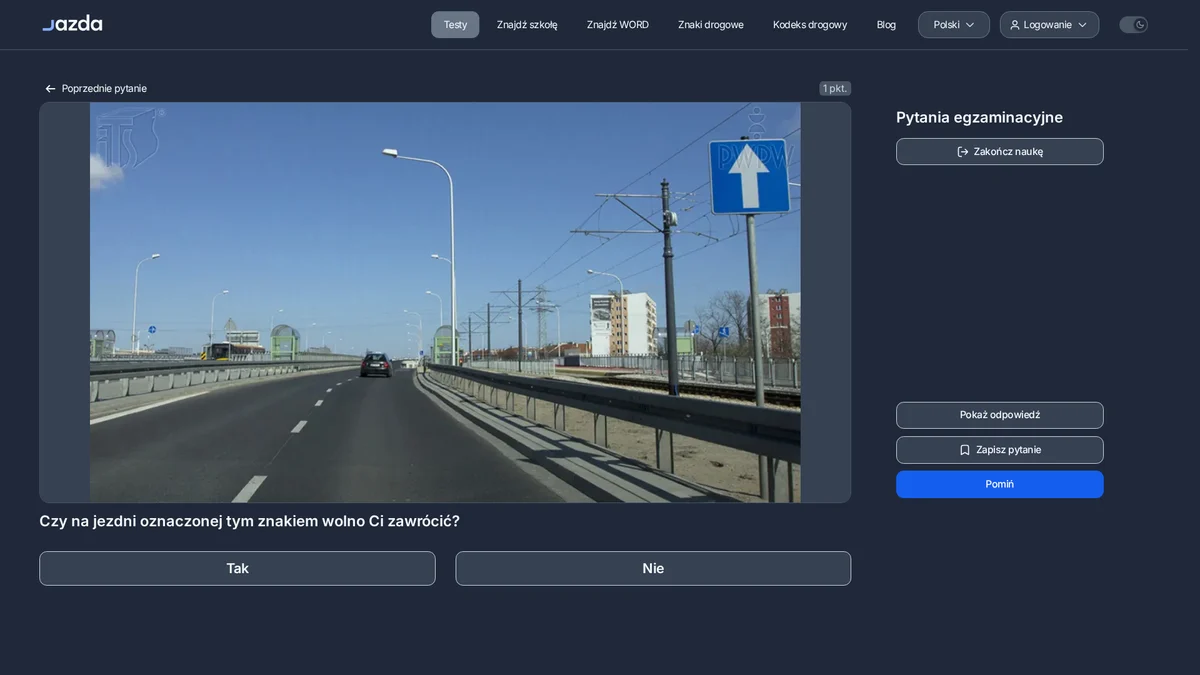Skip question with Pomiń button

point(1000,484)
